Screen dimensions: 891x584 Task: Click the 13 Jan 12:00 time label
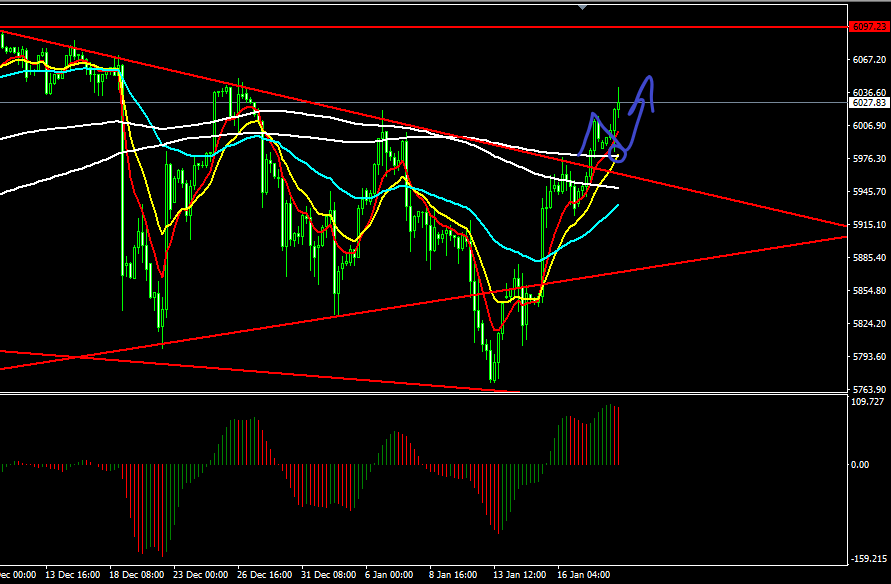tap(519, 575)
